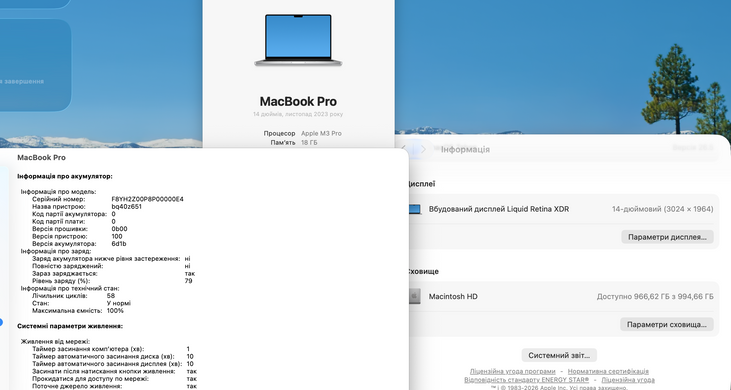Click Таймер автоматичного засинання диска row
Viewport: 731px width, 390px height.
(113, 356)
